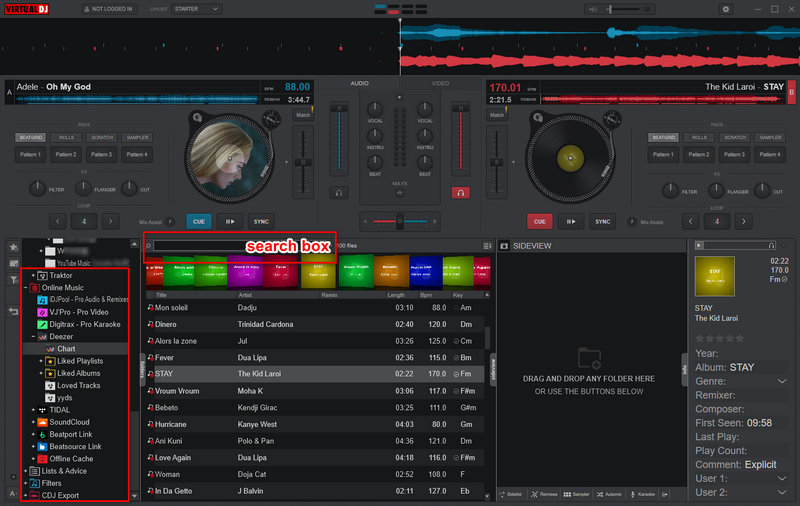The height and width of the screenshot is (506, 800).
Task: Play or pause deck A
Action: (230, 222)
